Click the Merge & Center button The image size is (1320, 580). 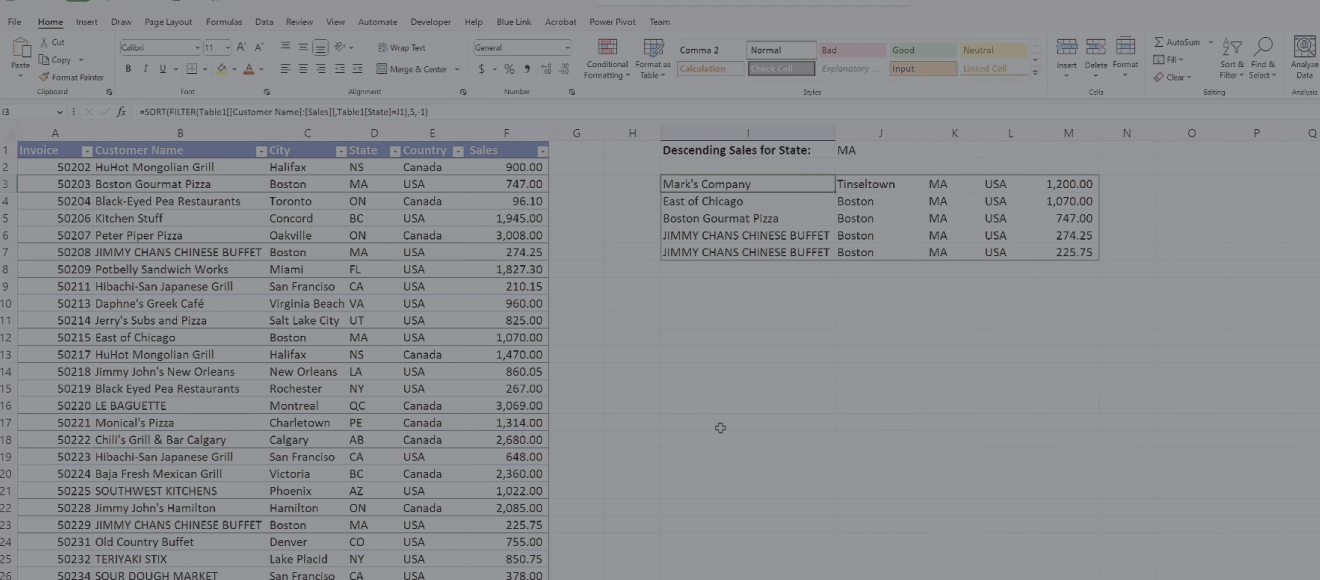pyautogui.click(x=412, y=69)
